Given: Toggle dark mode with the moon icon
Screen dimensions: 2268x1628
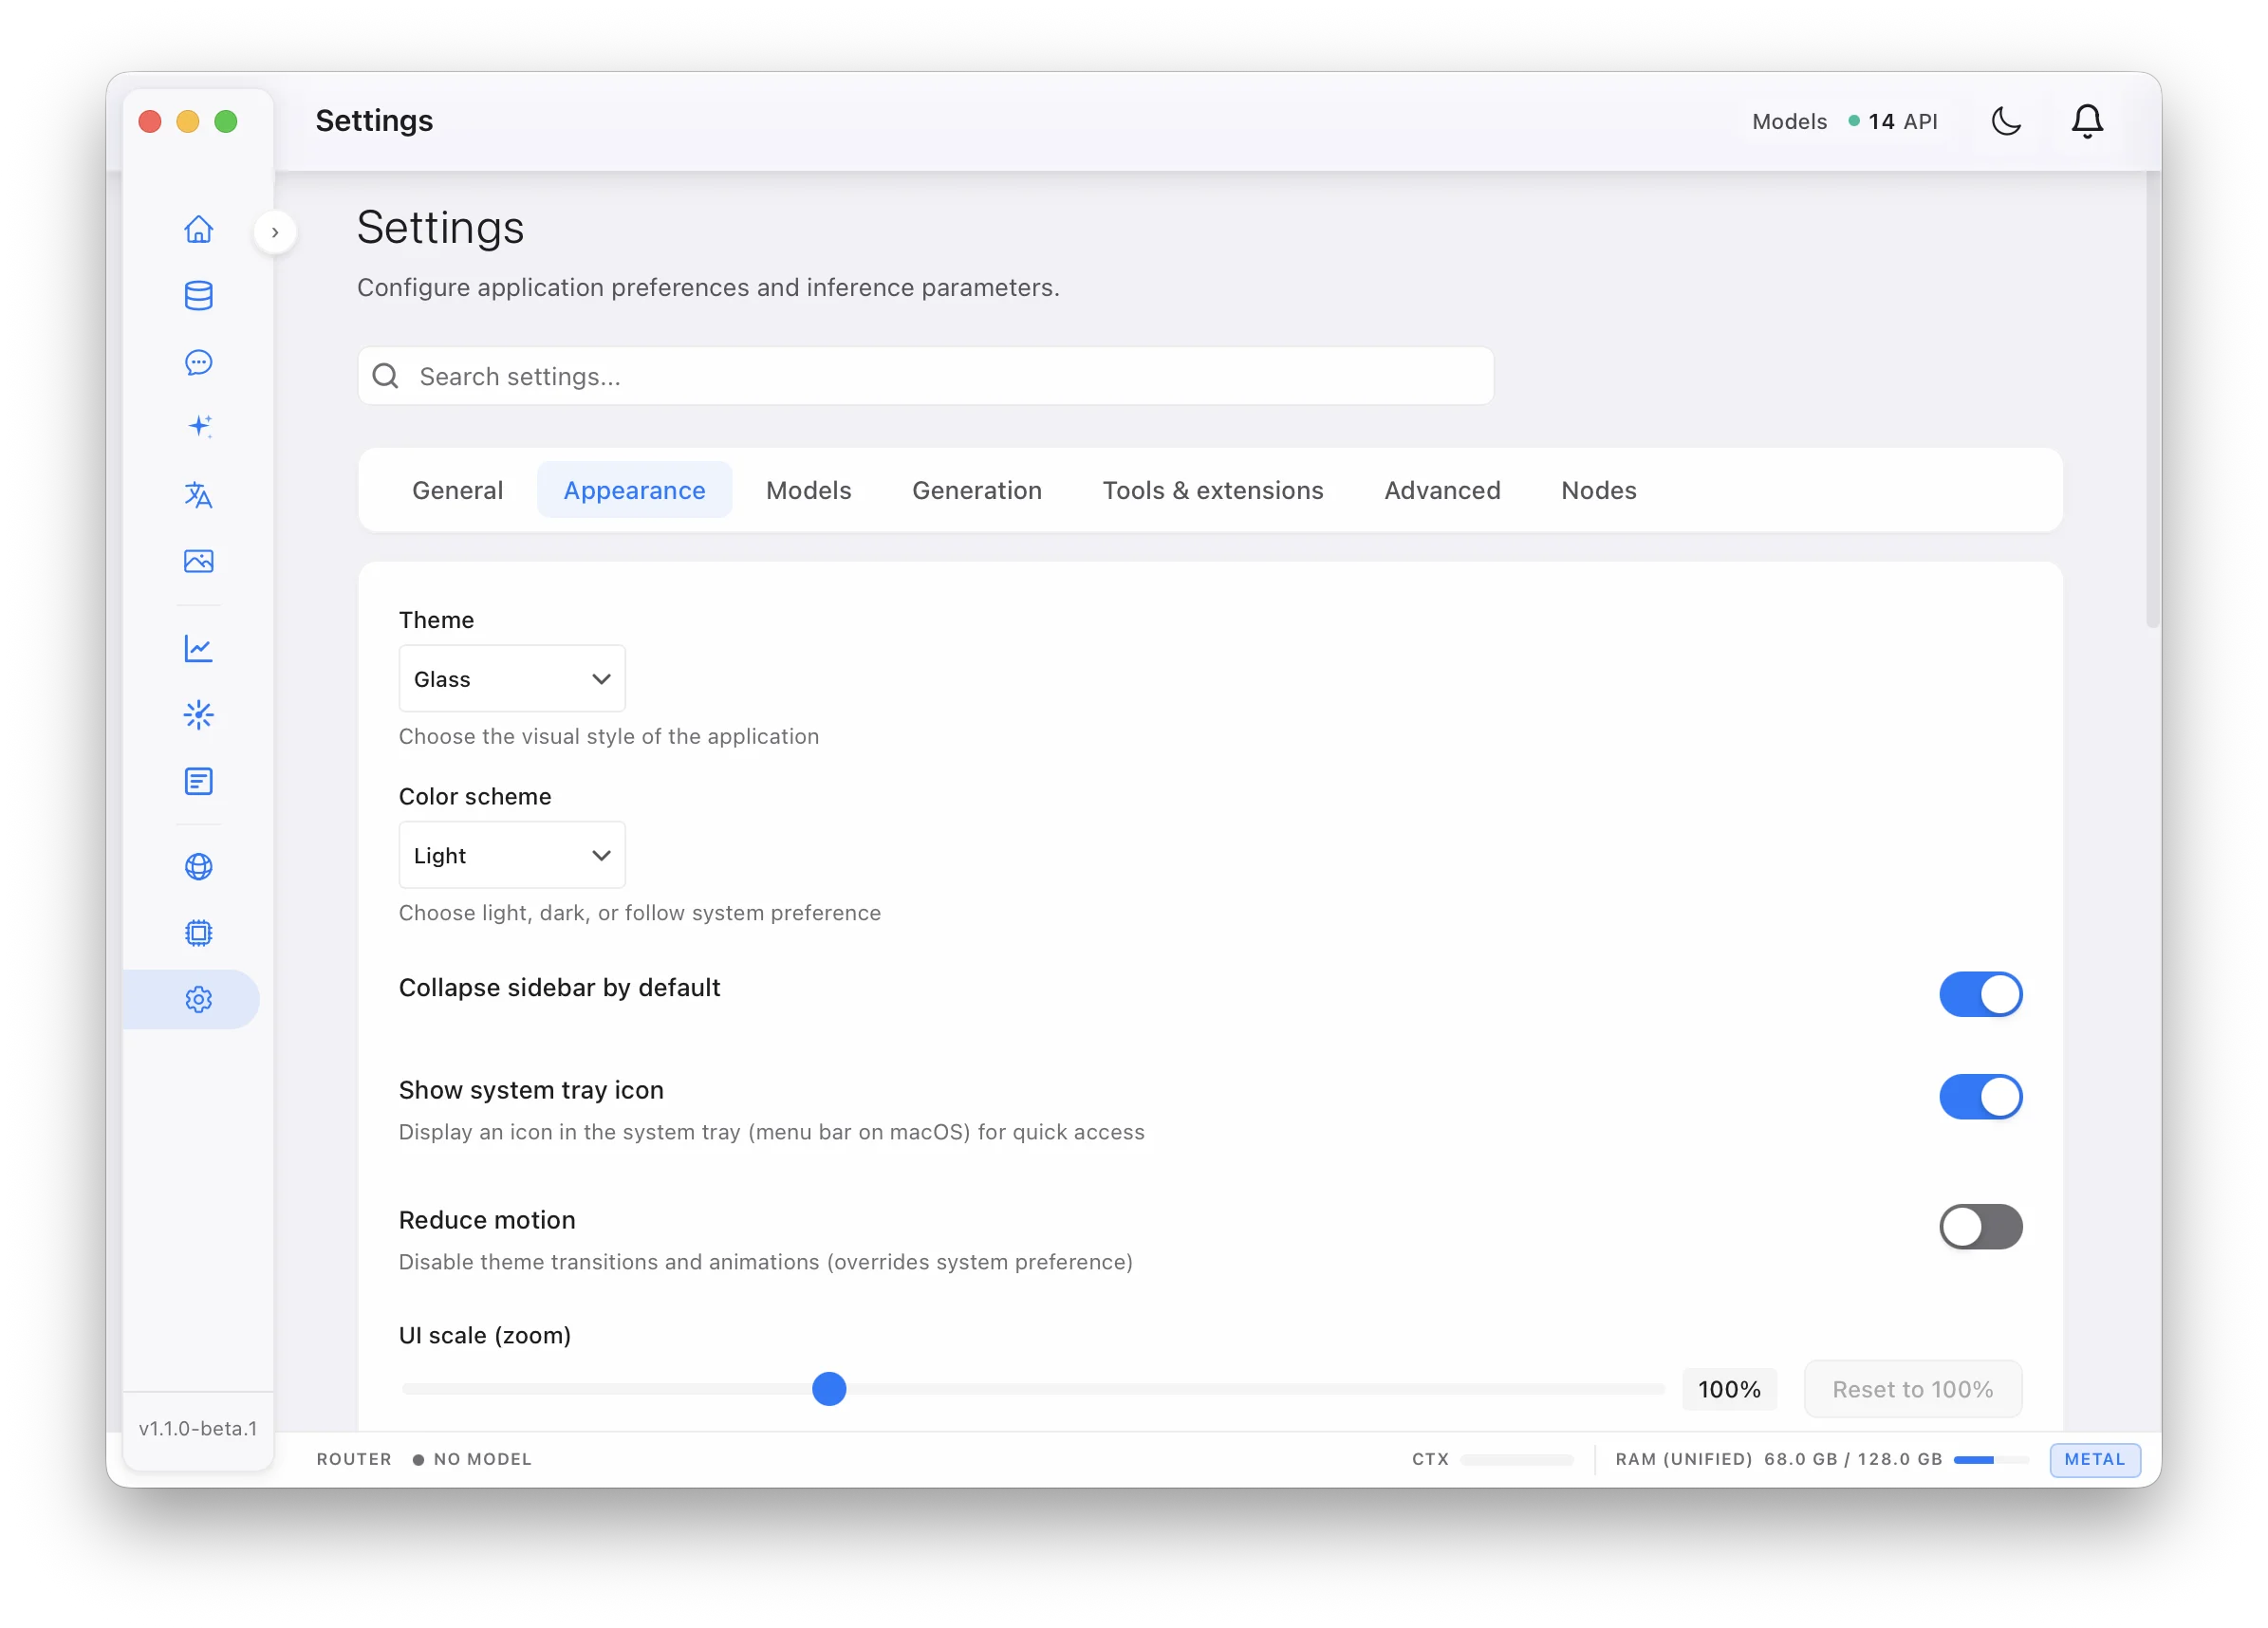Looking at the screenshot, I should tap(2006, 121).
